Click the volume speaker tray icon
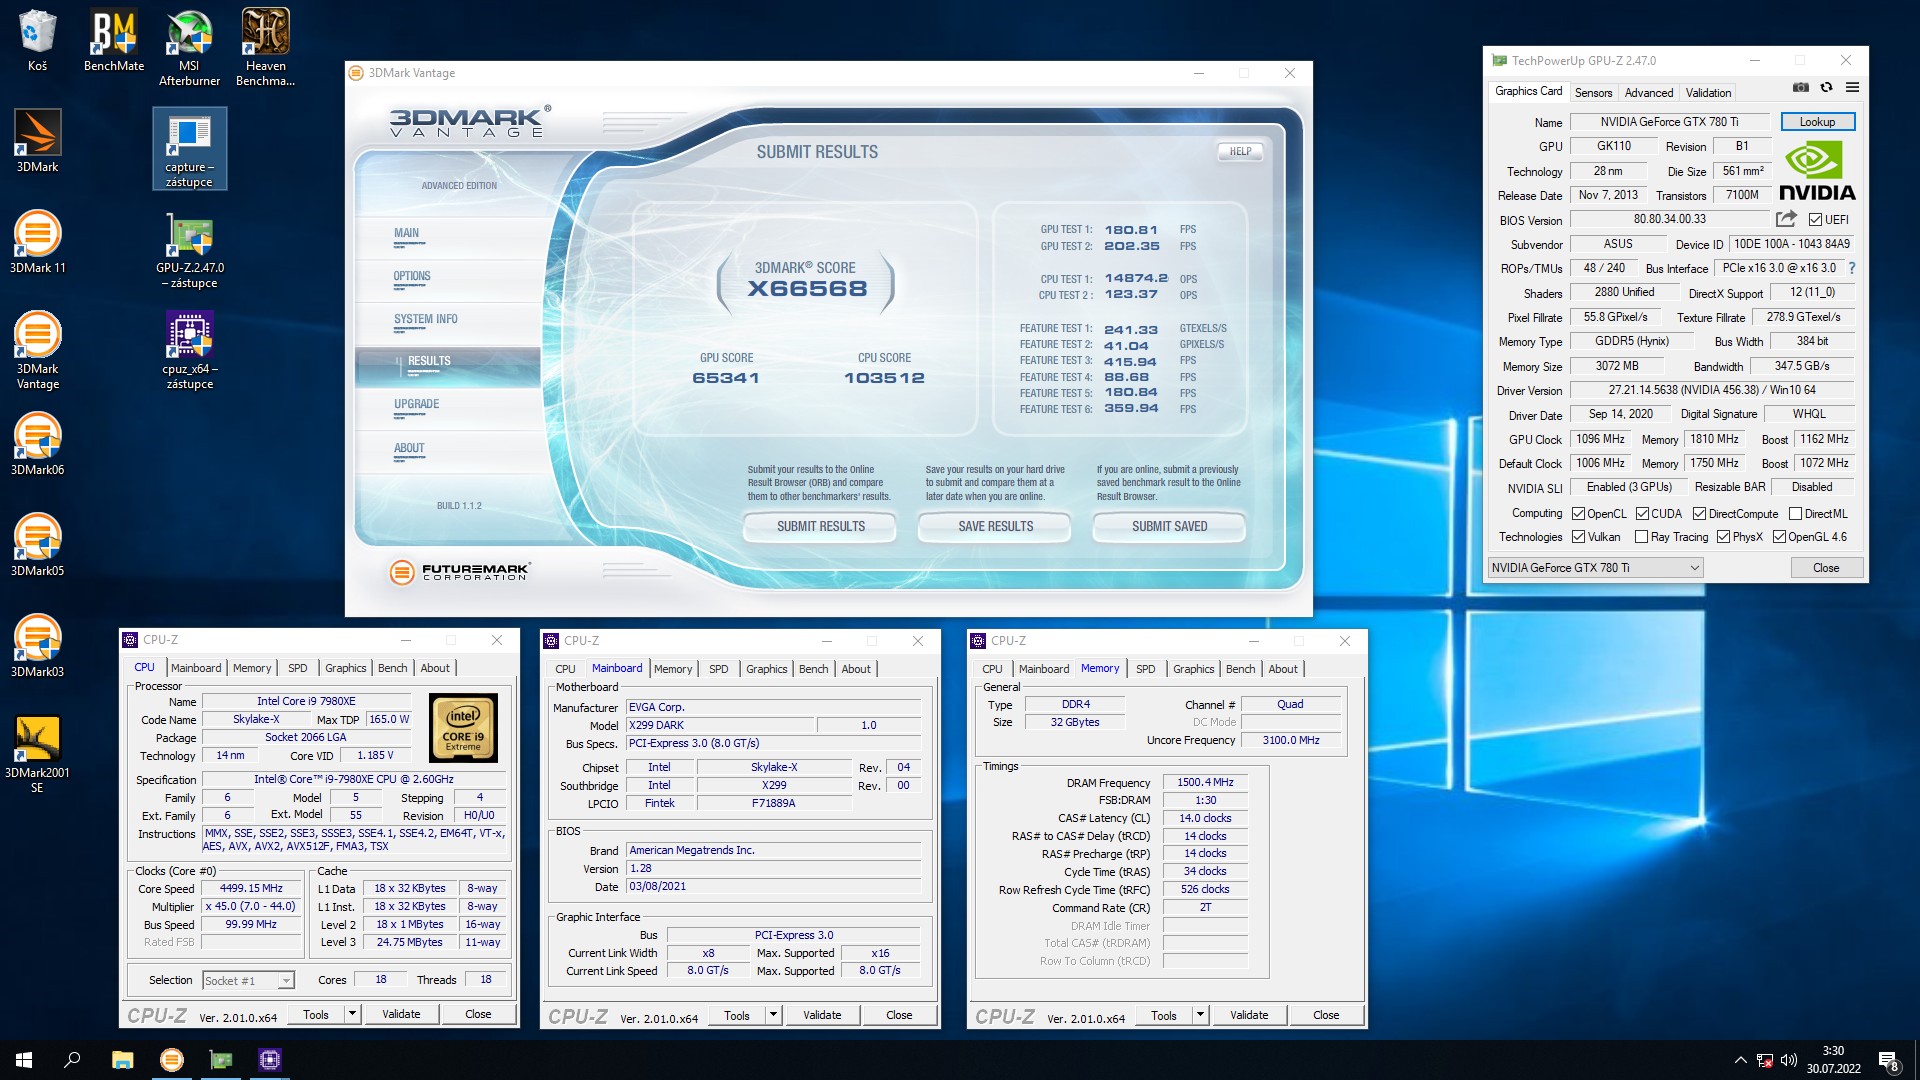This screenshot has height=1080, width=1920. pyautogui.click(x=1789, y=1060)
